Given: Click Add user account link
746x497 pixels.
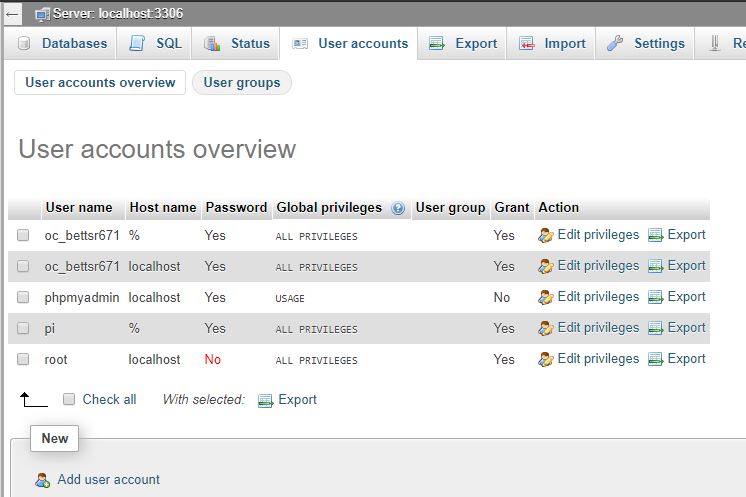Looking at the screenshot, I should (108, 479).
